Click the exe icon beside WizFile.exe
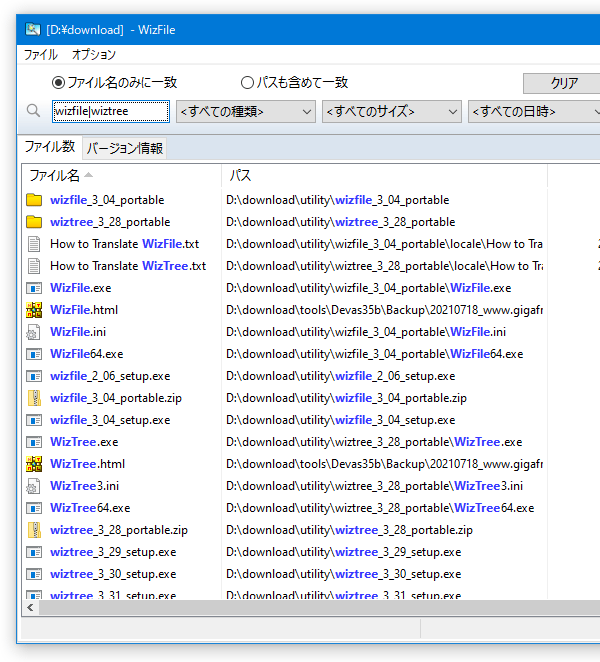This screenshot has width=600, height=662. [x=34, y=288]
